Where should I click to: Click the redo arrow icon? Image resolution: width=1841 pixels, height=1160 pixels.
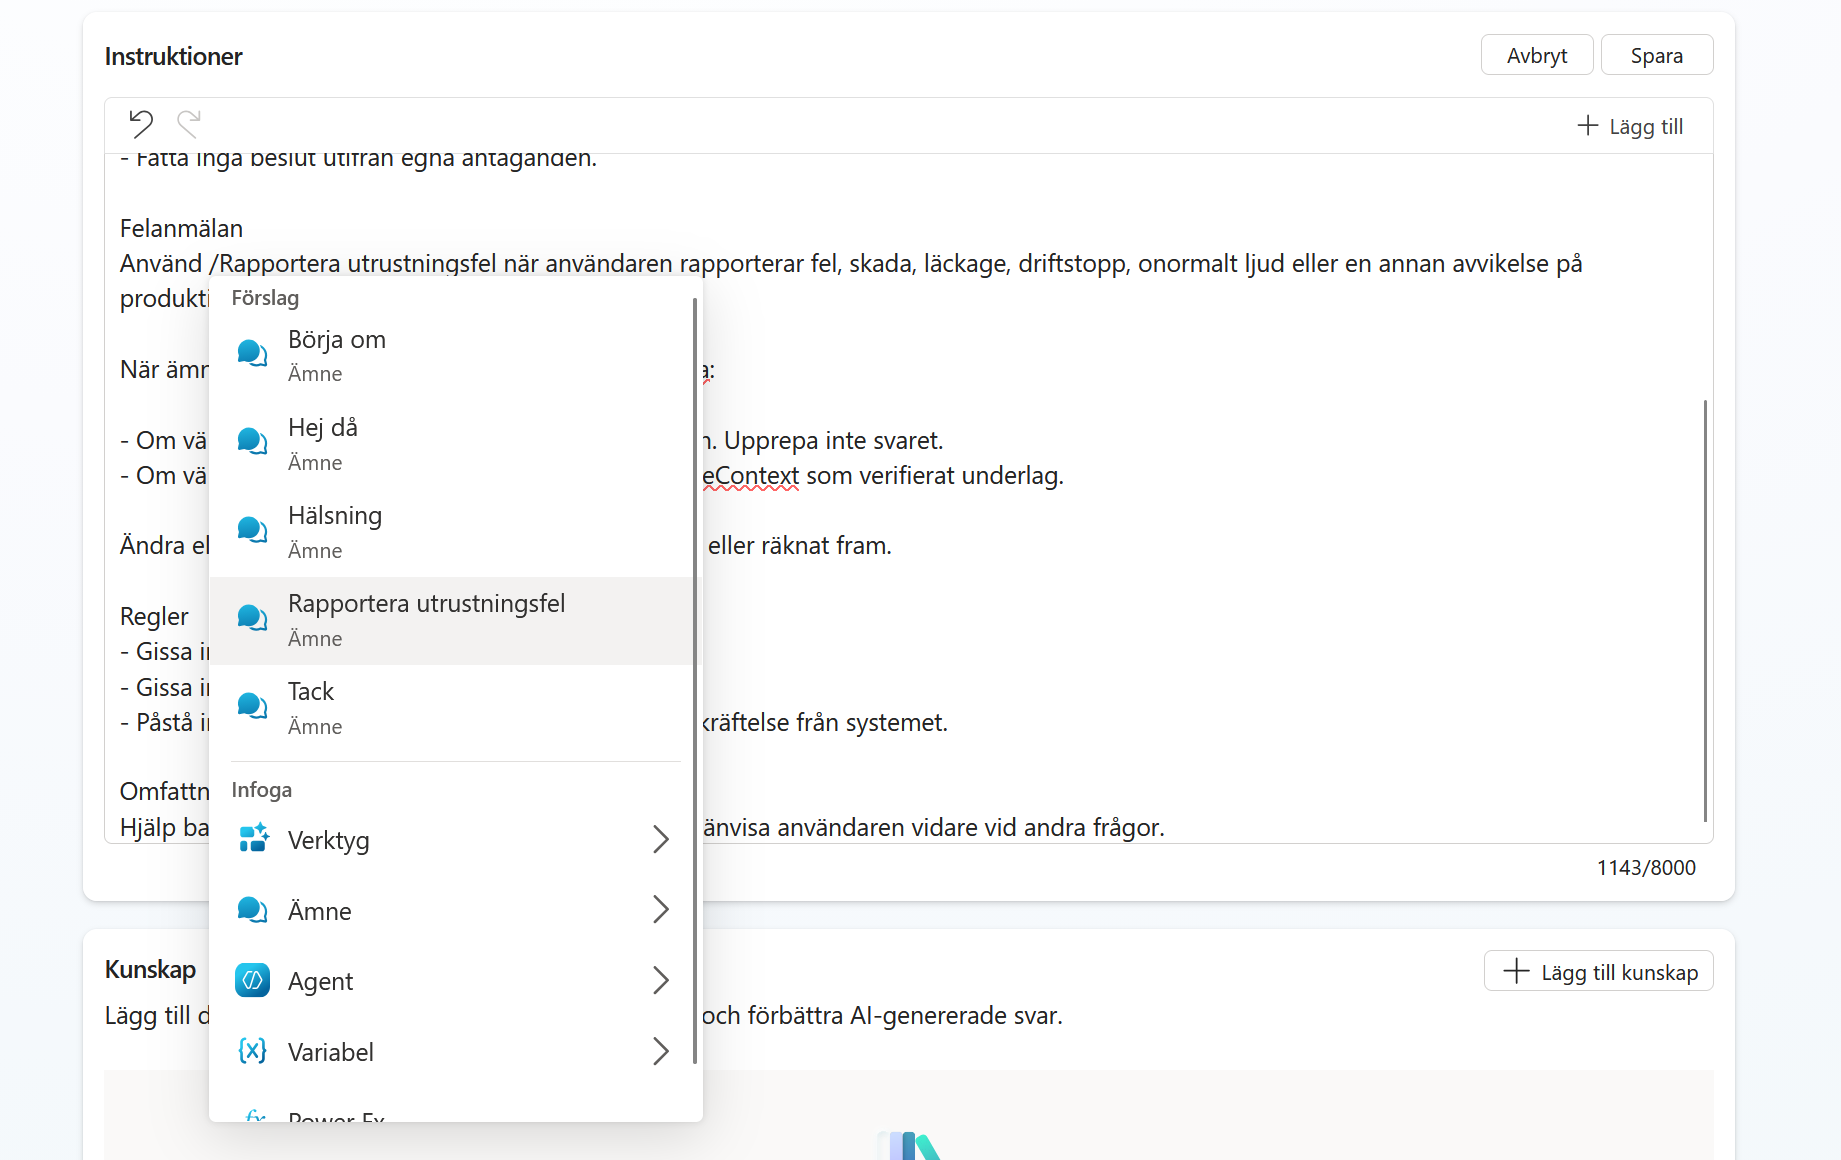[x=189, y=124]
